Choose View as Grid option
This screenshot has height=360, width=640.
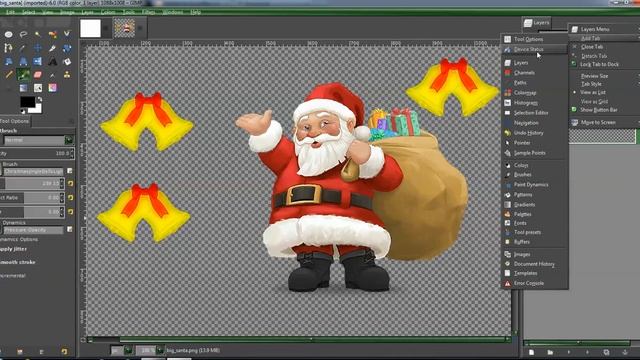click(594, 101)
